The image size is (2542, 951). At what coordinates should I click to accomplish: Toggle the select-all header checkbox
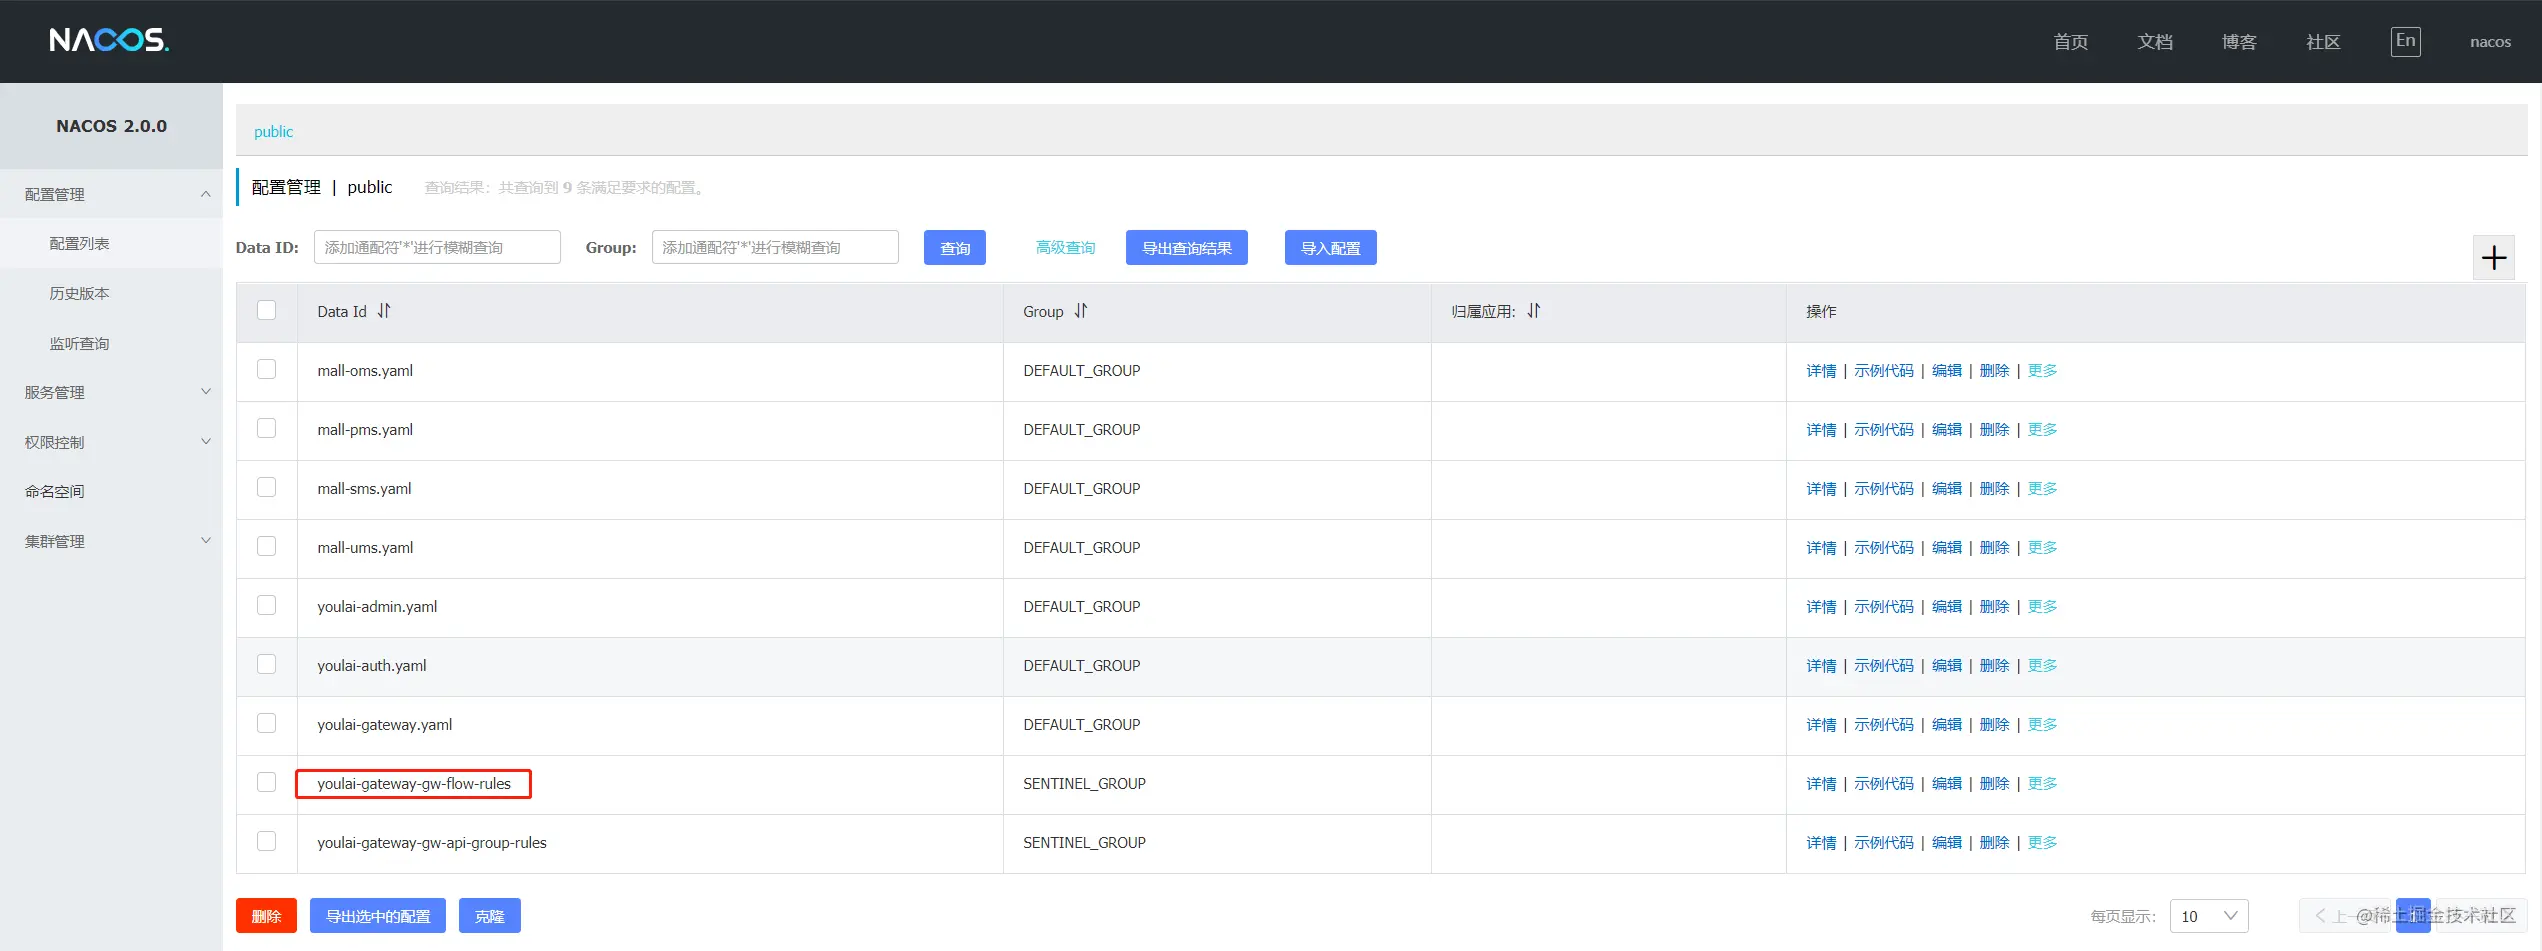(266, 310)
